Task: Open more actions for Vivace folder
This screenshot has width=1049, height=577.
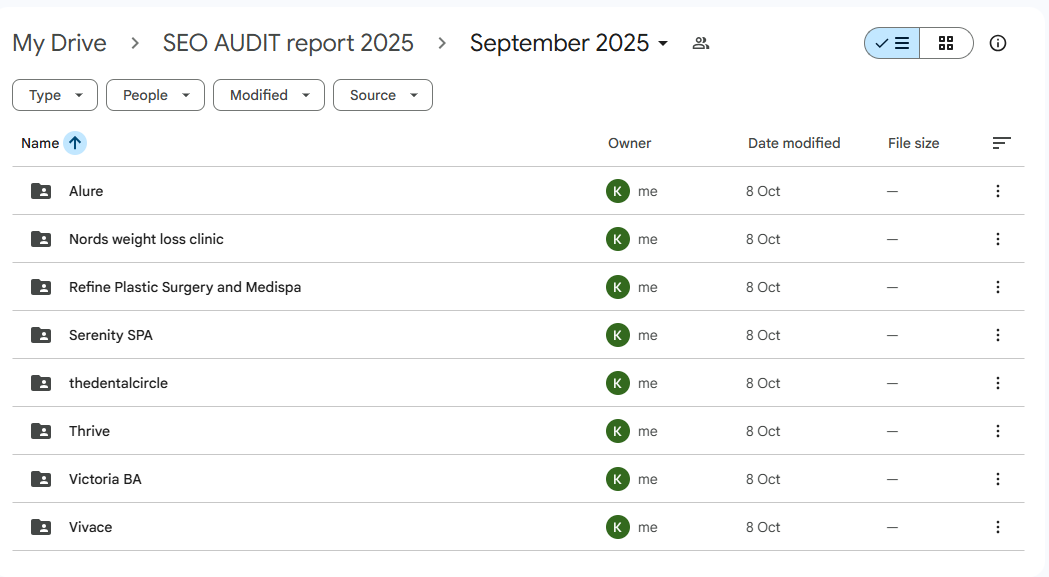Action: click(x=997, y=527)
